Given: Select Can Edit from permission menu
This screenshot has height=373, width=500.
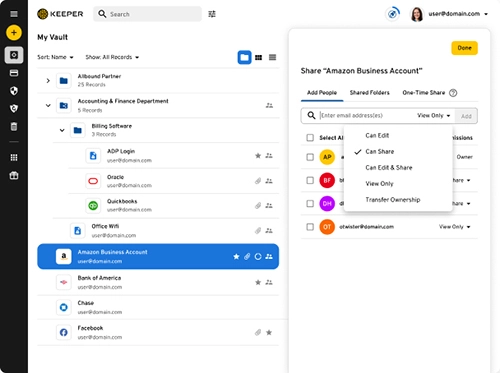Looking at the screenshot, I should (398, 136).
